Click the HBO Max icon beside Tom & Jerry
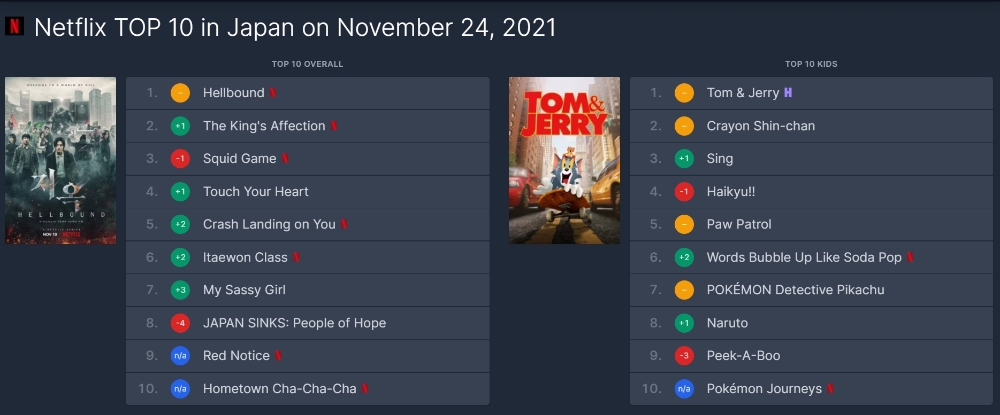 [x=788, y=93]
